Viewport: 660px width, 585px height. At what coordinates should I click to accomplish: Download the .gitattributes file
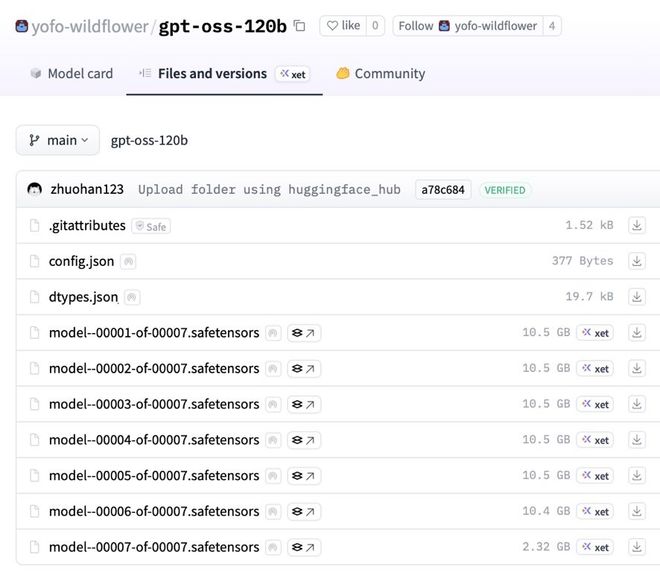[x=637, y=225]
